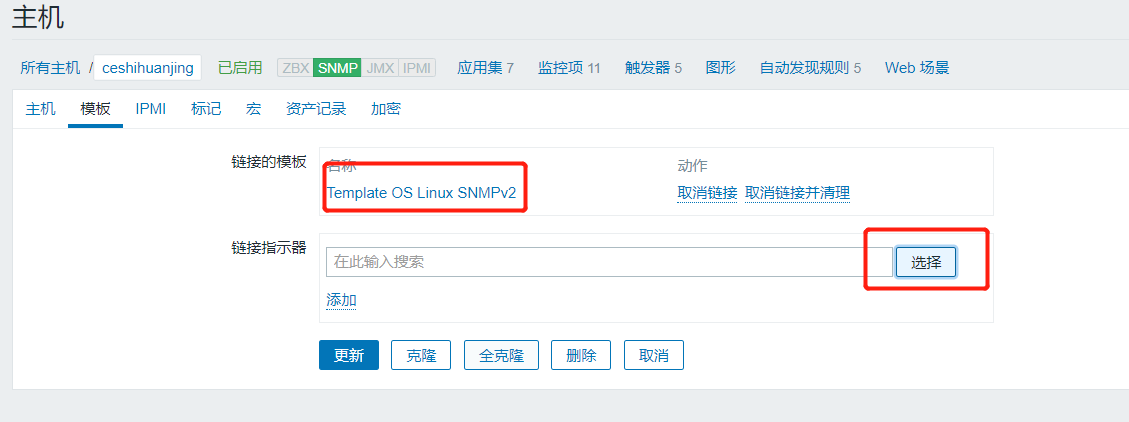Open 触发器 triggers list
The height and width of the screenshot is (422, 1129).
click(x=653, y=68)
